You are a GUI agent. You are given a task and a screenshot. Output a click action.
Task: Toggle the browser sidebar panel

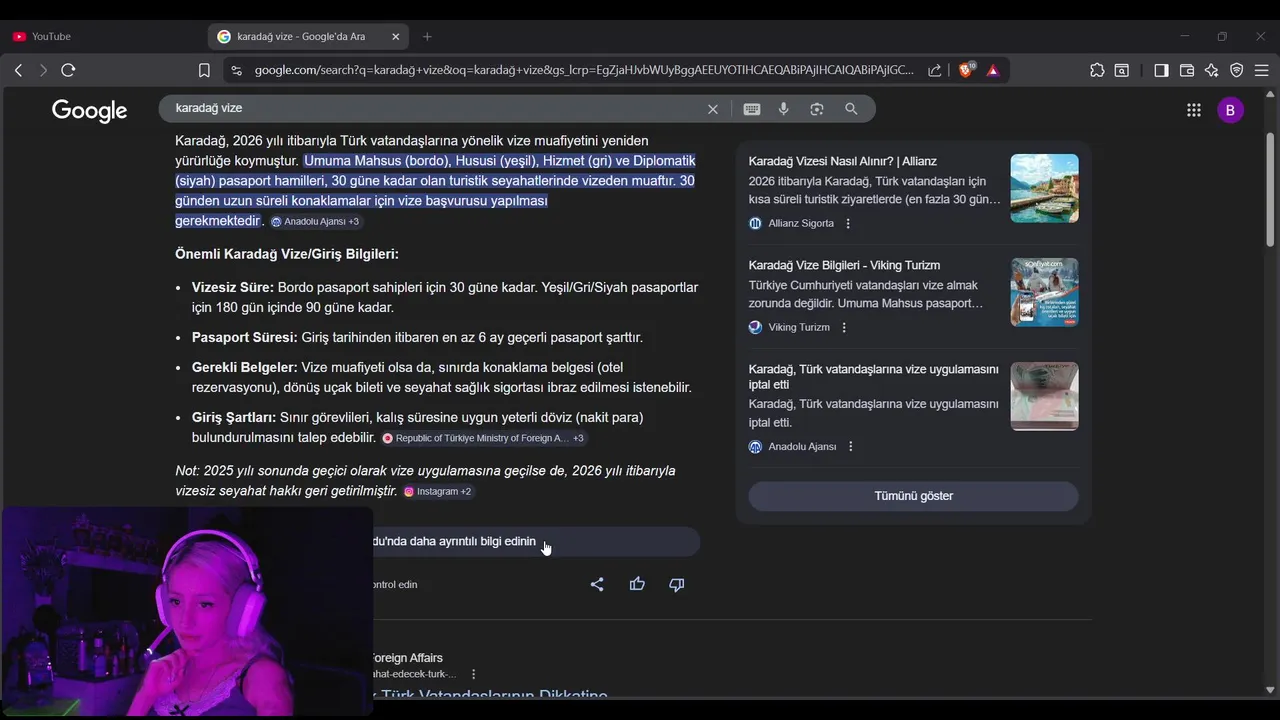pos(1161,70)
